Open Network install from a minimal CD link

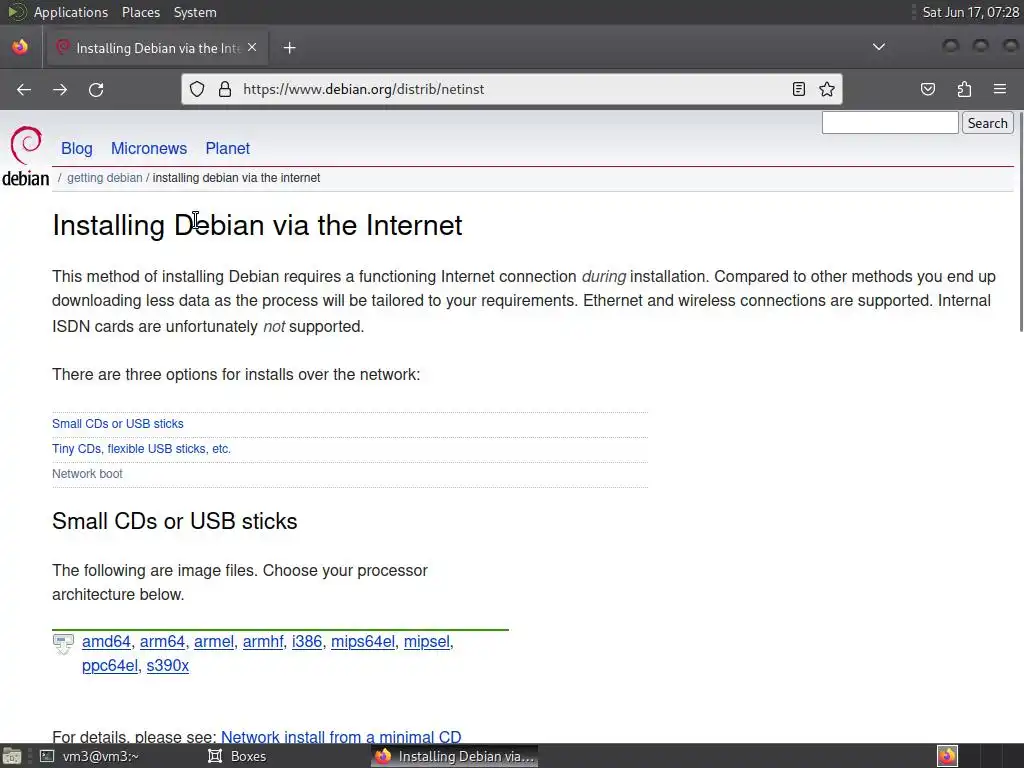tap(341, 737)
